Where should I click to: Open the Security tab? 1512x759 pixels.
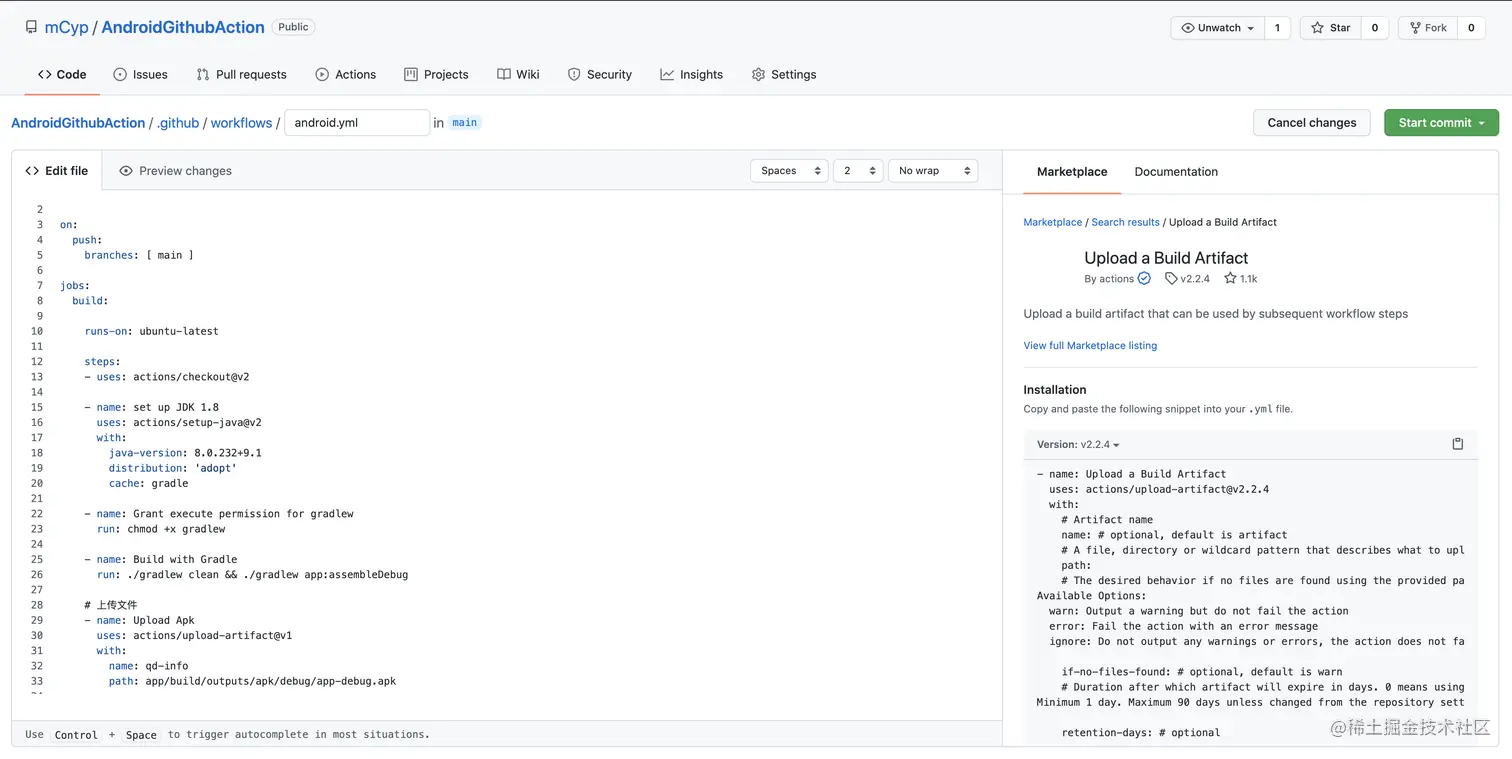[599, 74]
